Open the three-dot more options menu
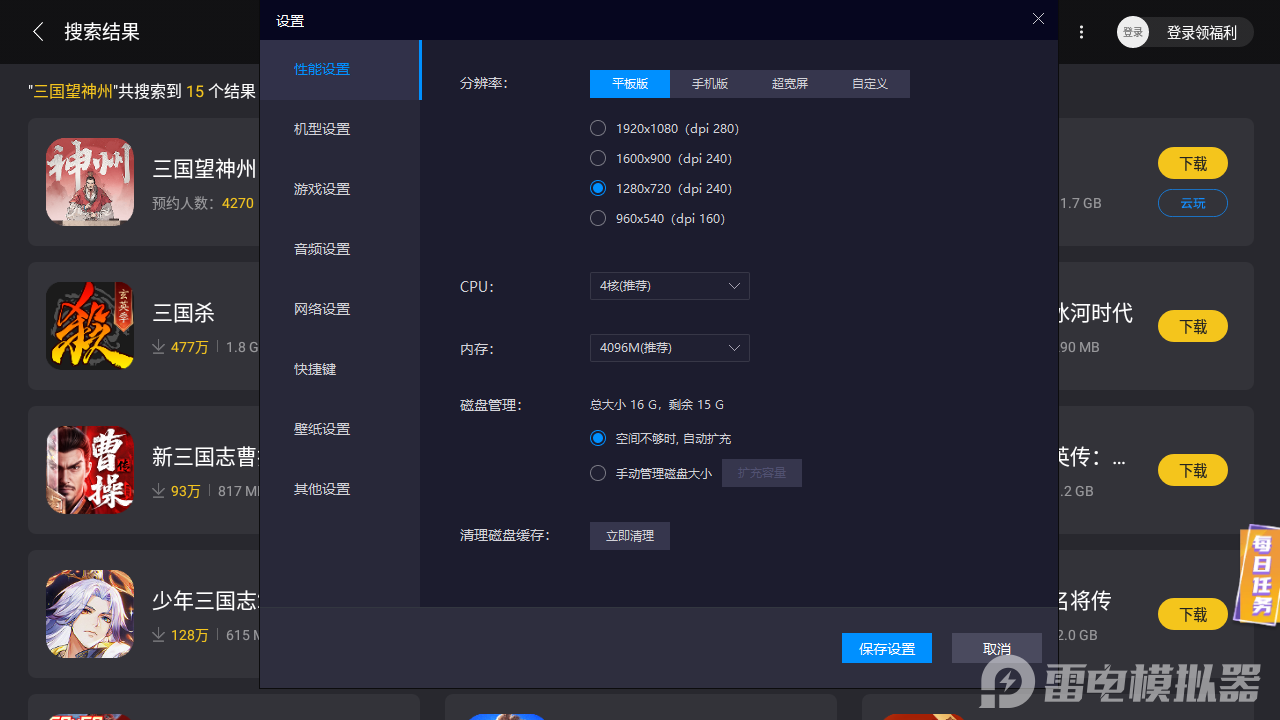The height and width of the screenshot is (720, 1280). pyautogui.click(x=1081, y=31)
